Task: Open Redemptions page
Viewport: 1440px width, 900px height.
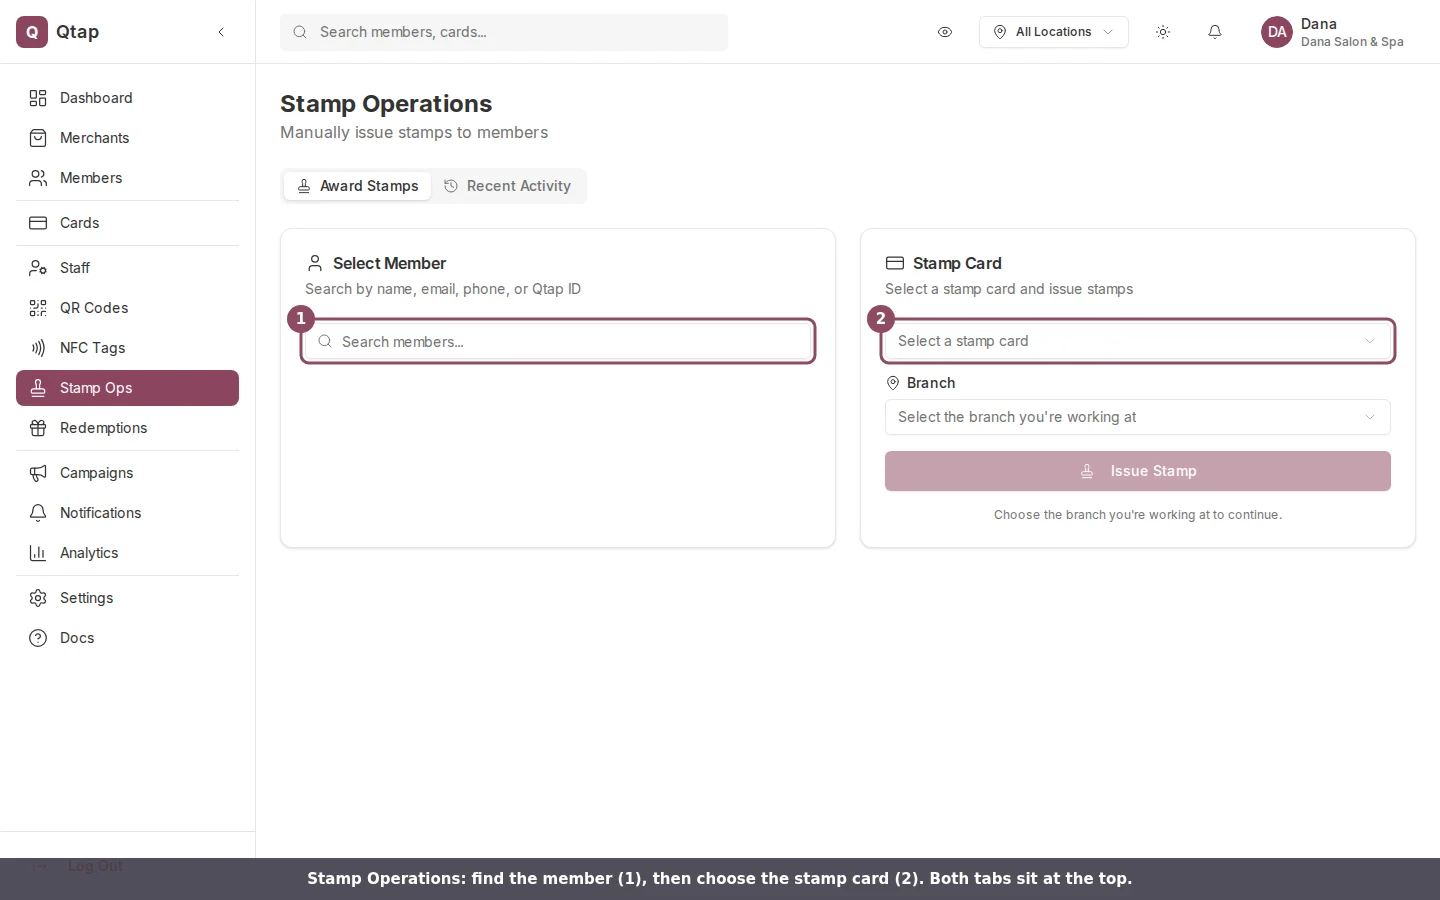Action: coord(127,428)
